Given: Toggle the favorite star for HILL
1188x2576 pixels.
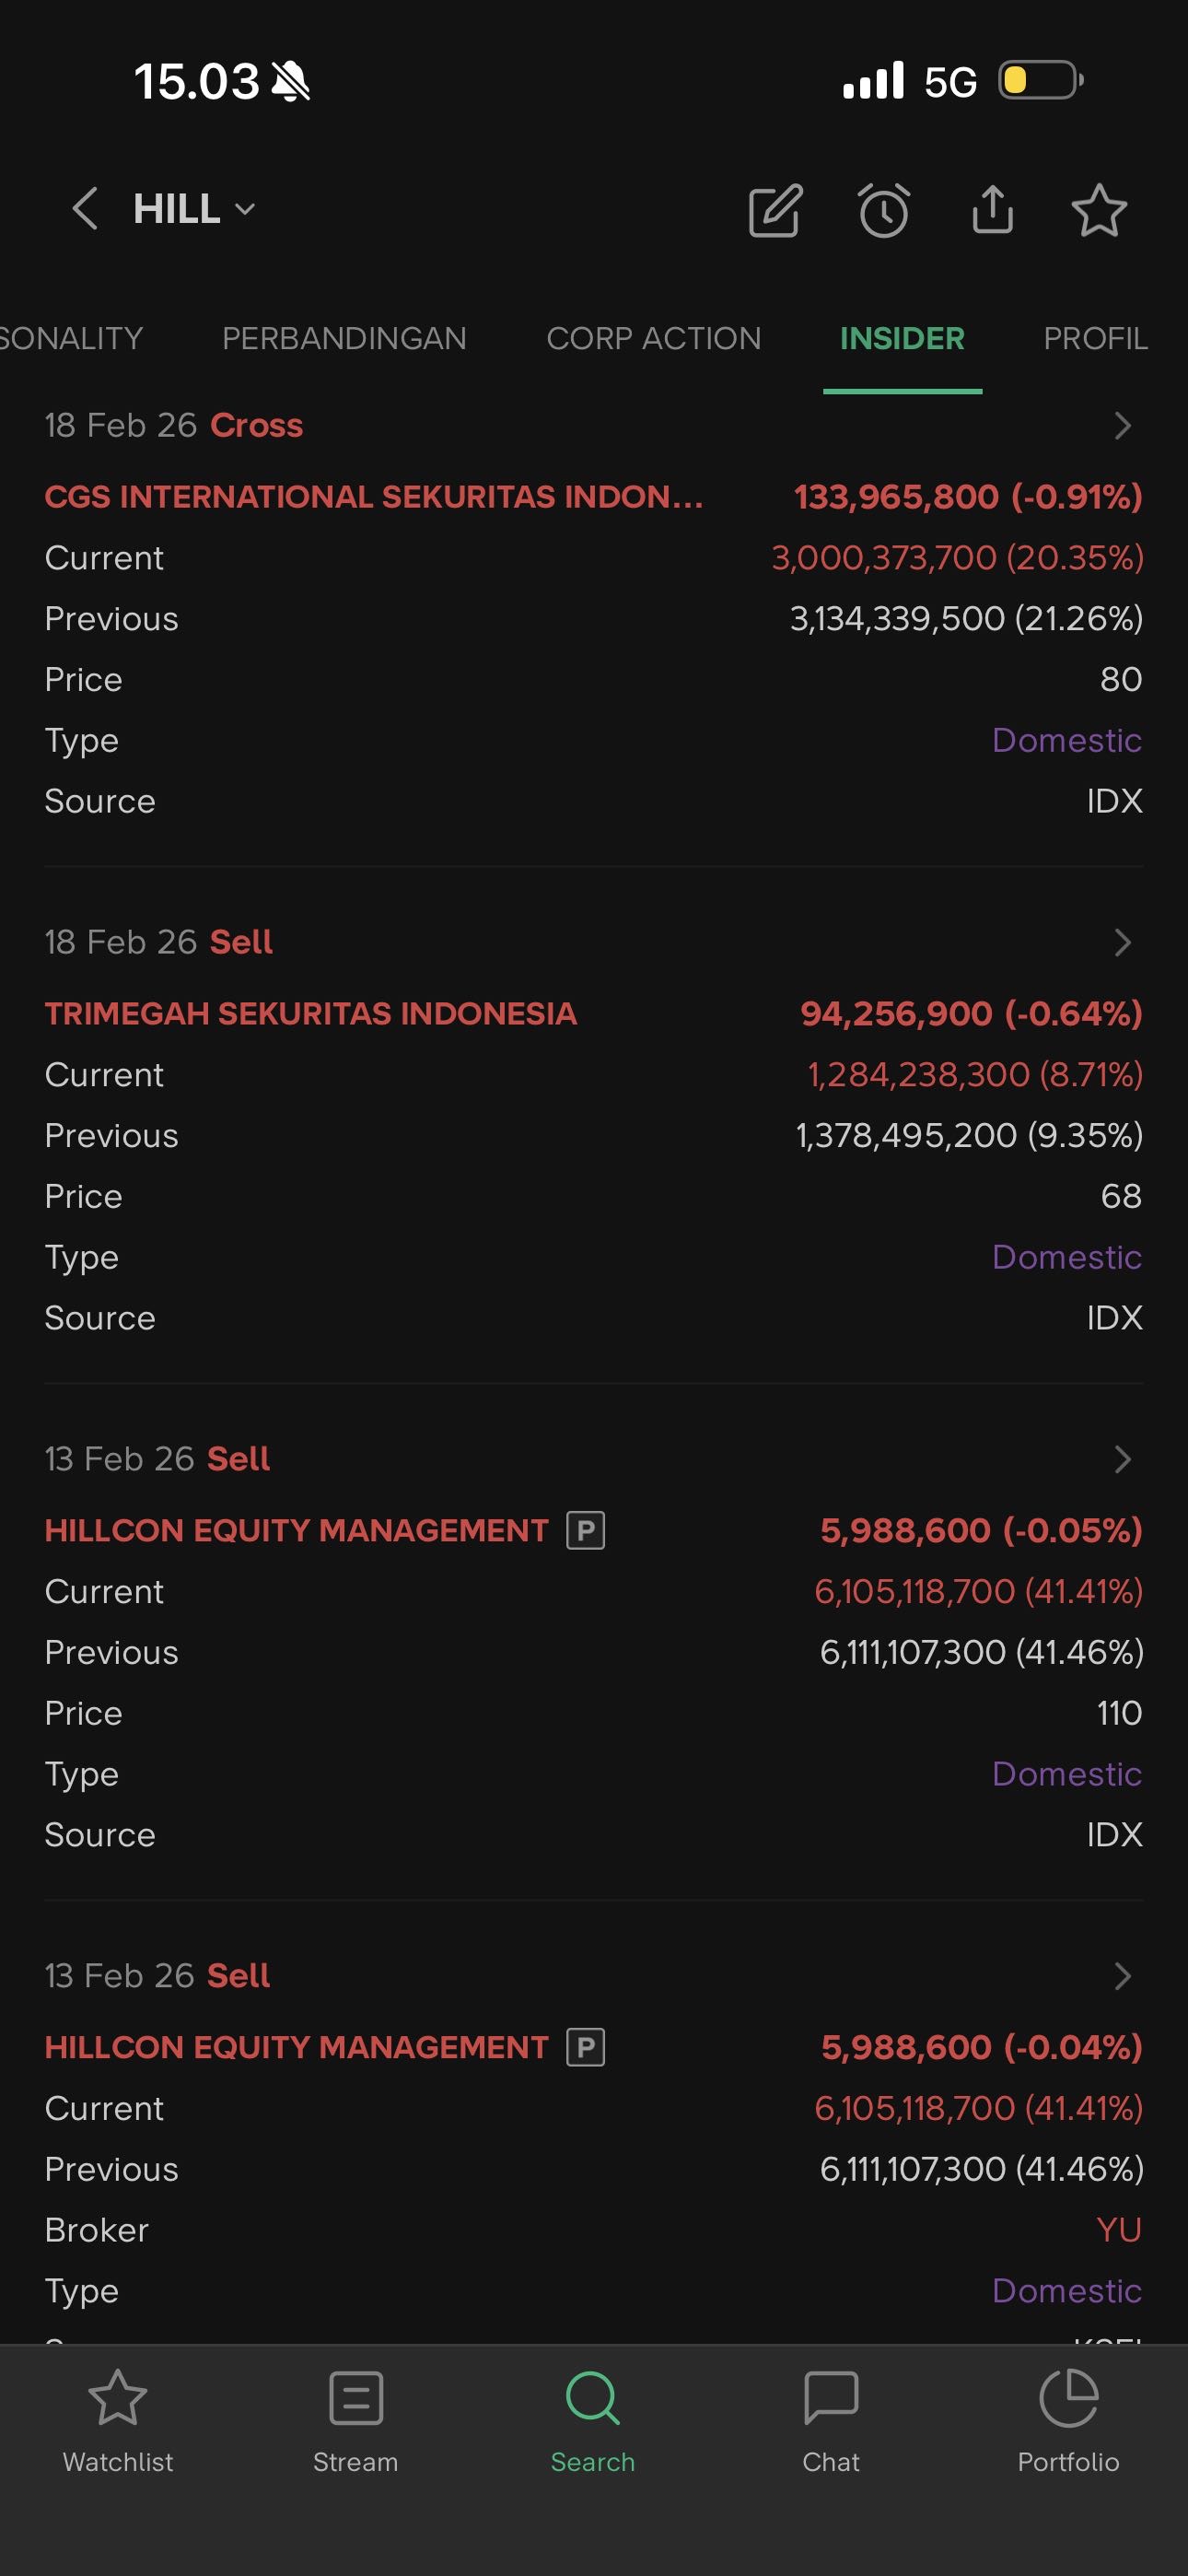Looking at the screenshot, I should pos(1099,210).
